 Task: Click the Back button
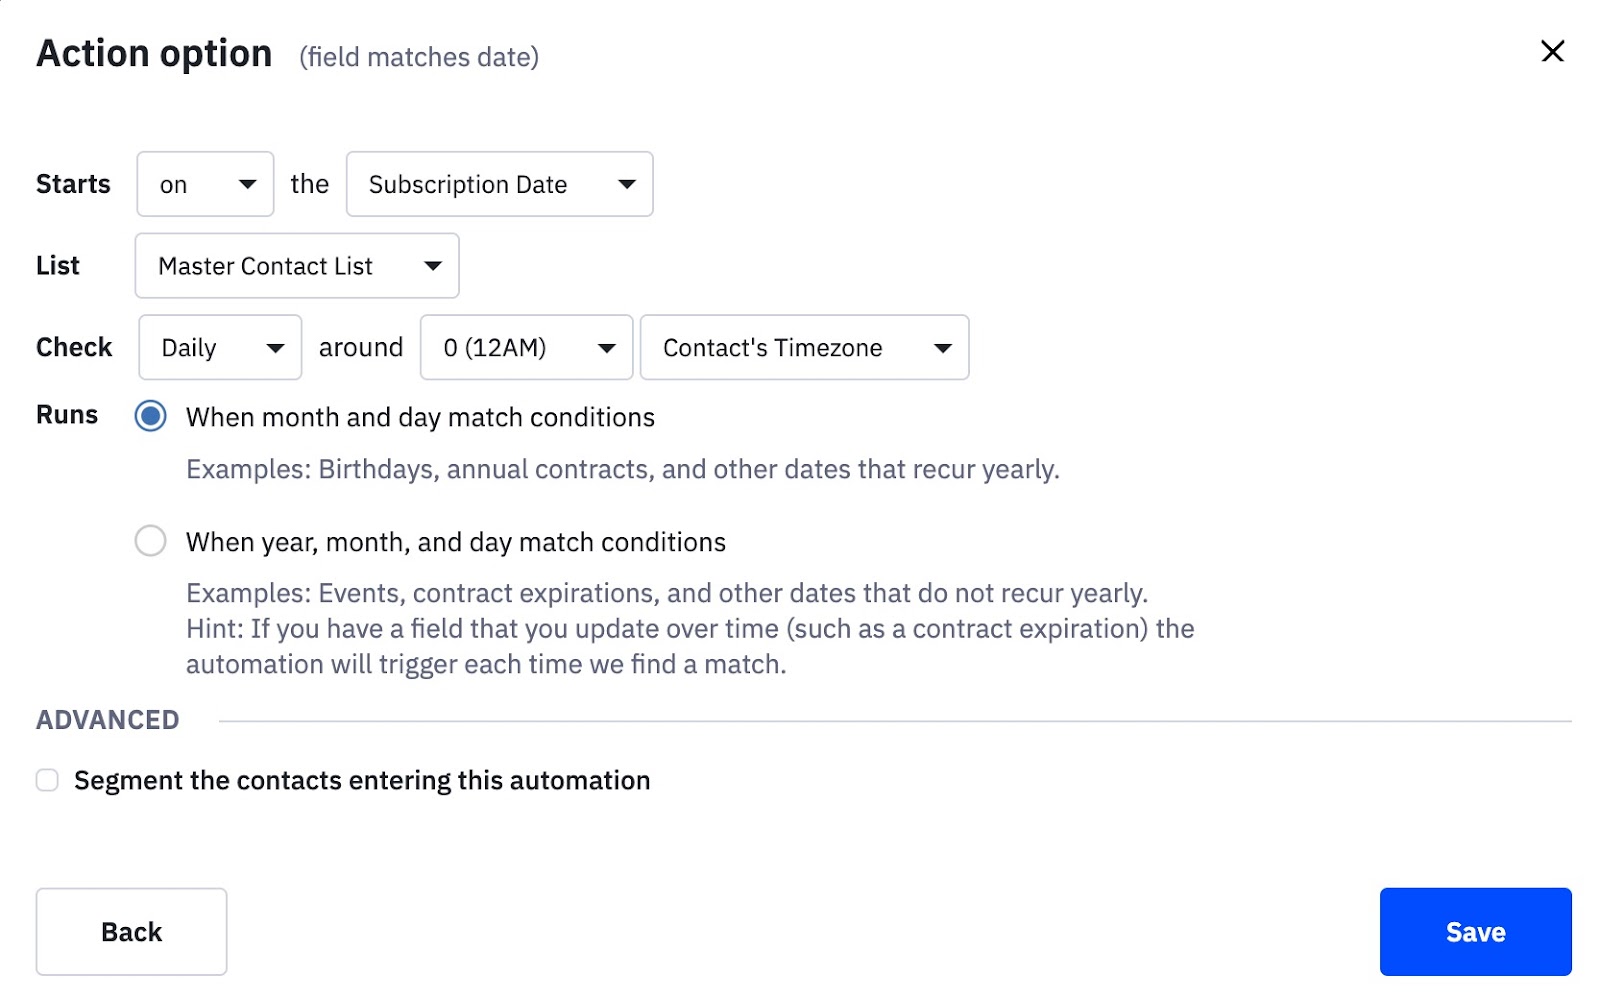131,931
